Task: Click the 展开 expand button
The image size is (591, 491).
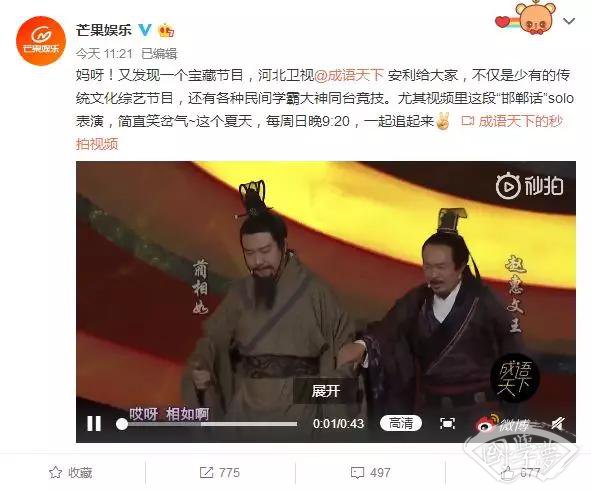Action: (x=326, y=391)
